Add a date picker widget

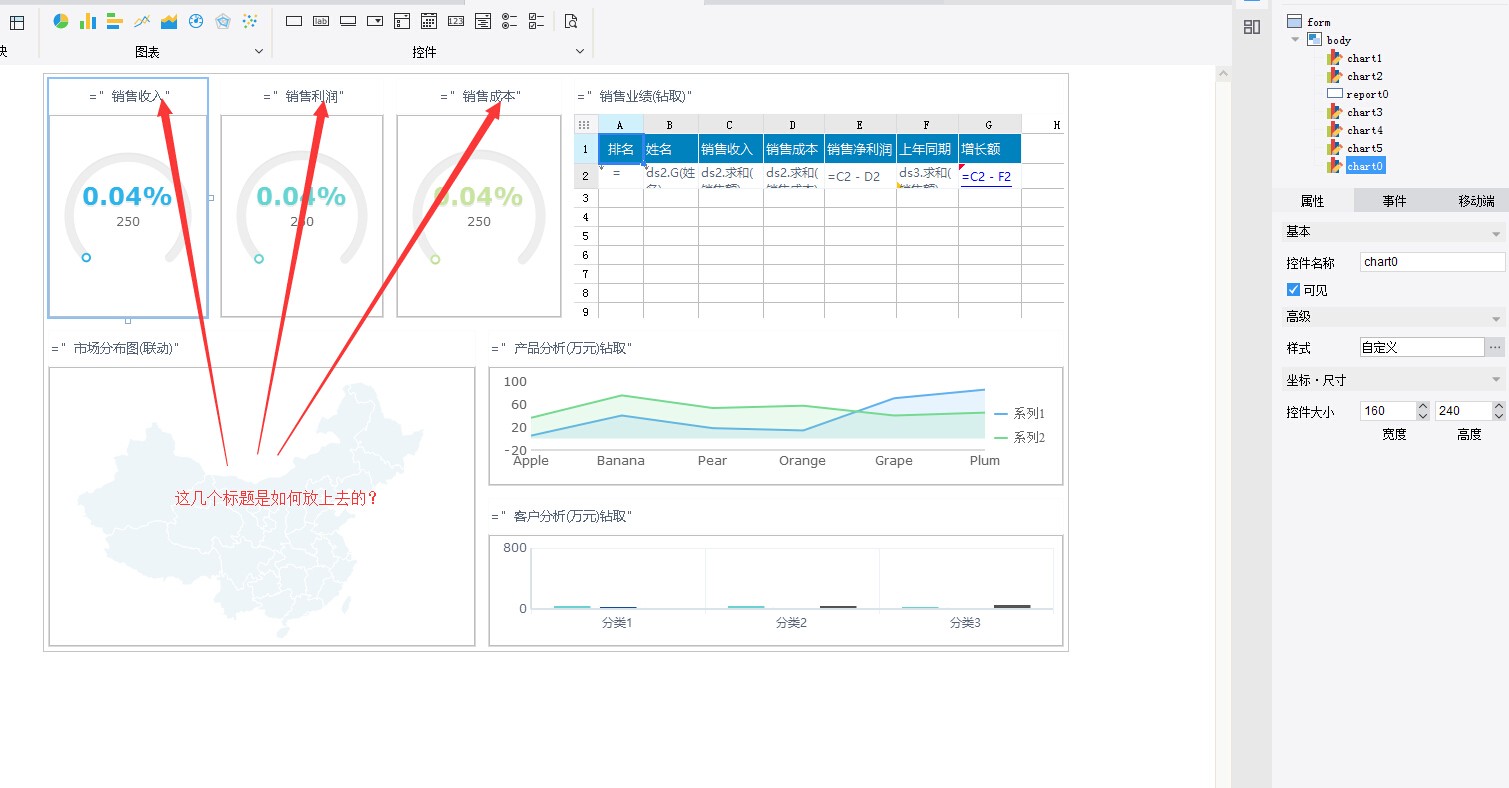pyautogui.click(x=429, y=21)
